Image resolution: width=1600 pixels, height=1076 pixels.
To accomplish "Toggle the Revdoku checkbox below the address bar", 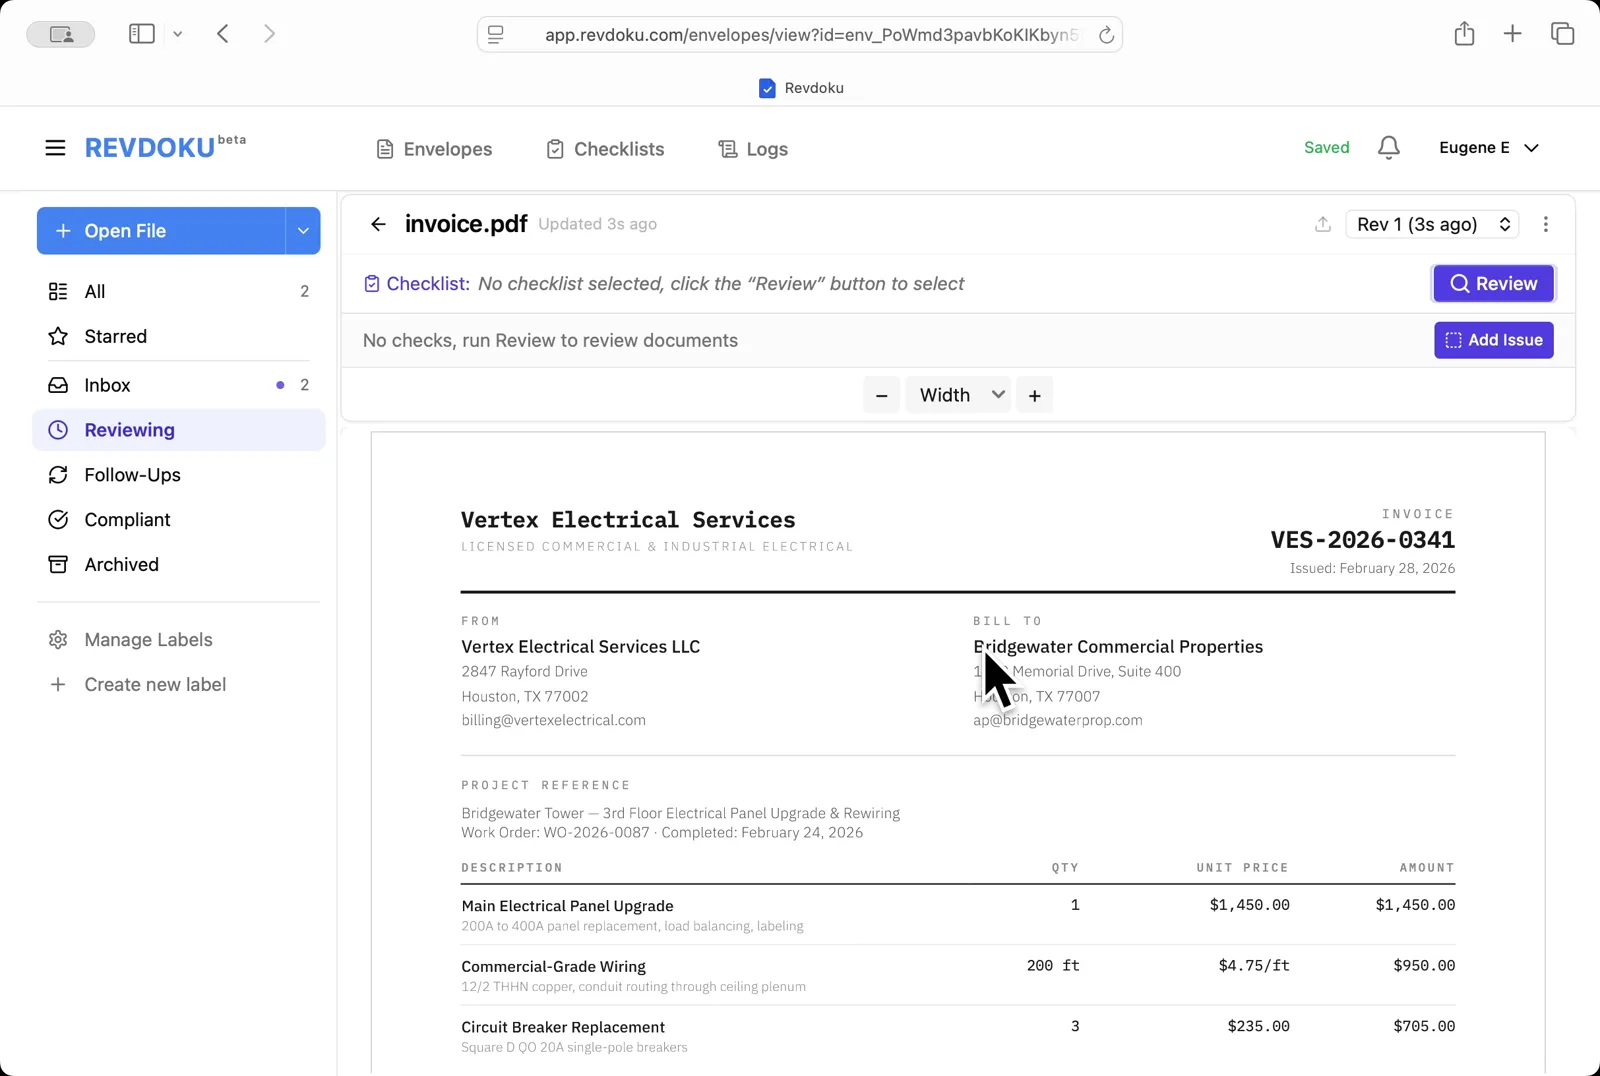I will tap(767, 88).
